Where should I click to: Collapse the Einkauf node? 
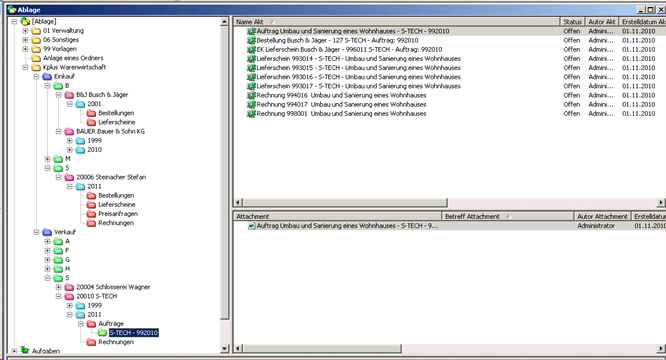point(36,76)
